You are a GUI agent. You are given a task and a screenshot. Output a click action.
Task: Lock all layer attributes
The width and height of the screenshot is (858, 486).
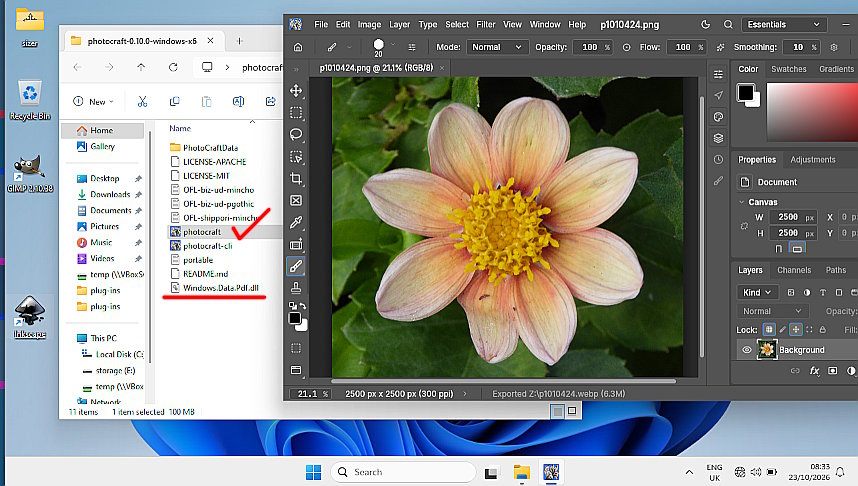point(822,329)
